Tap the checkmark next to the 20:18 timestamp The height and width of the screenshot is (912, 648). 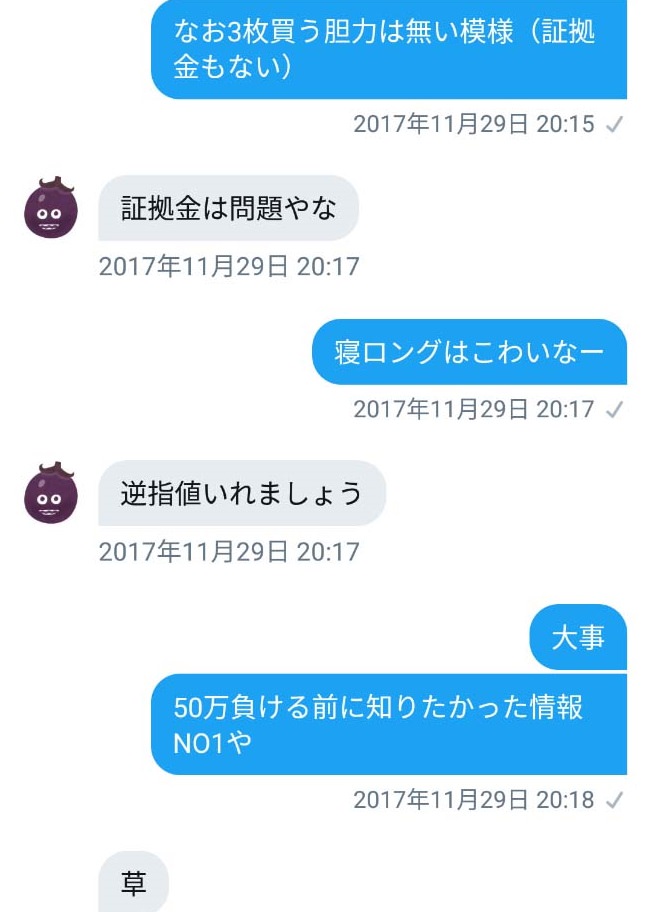pos(614,800)
